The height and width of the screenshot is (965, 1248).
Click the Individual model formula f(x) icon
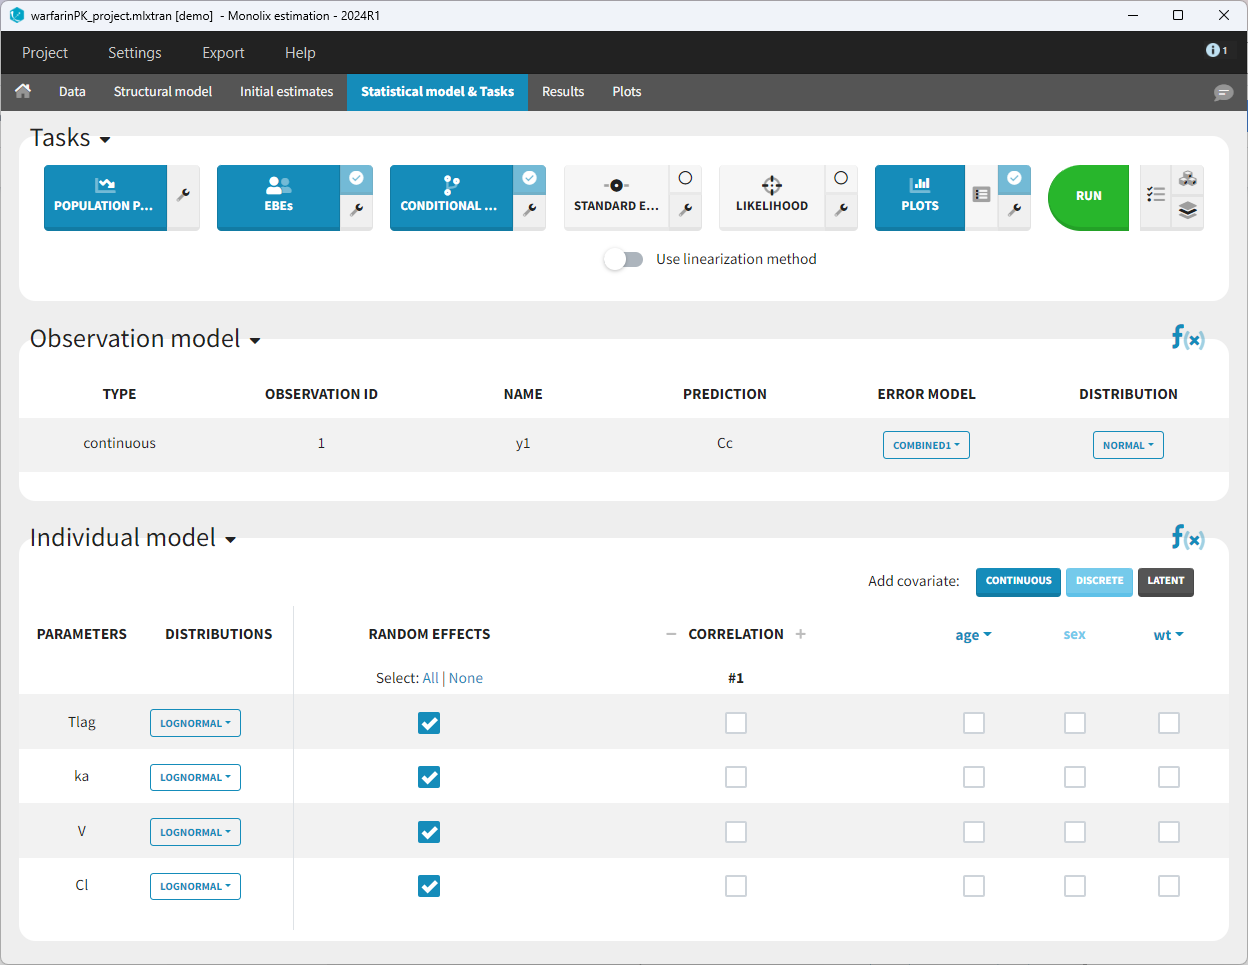pyautogui.click(x=1187, y=538)
